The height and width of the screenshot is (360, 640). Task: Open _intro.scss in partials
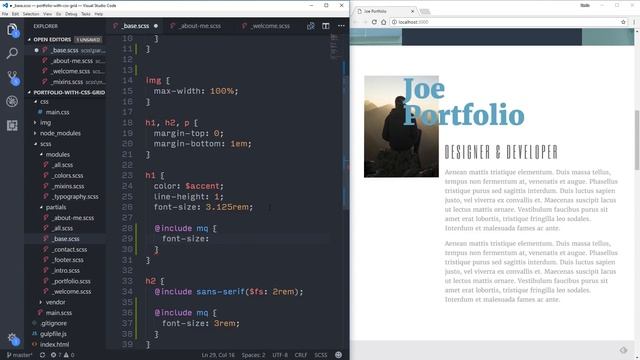click(x=66, y=271)
